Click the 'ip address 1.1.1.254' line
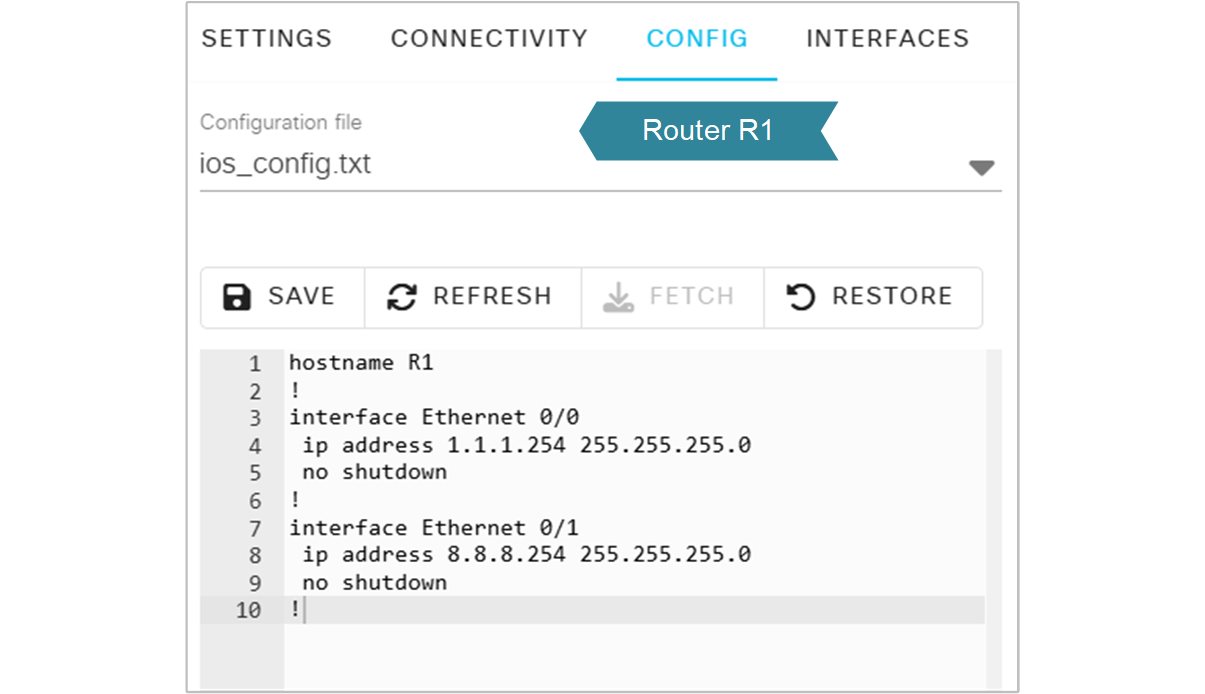 526,445
